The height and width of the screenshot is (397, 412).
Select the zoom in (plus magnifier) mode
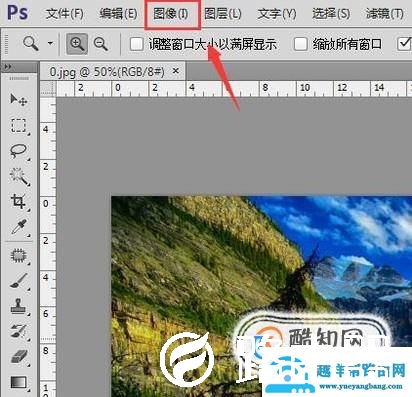(77, 44)
